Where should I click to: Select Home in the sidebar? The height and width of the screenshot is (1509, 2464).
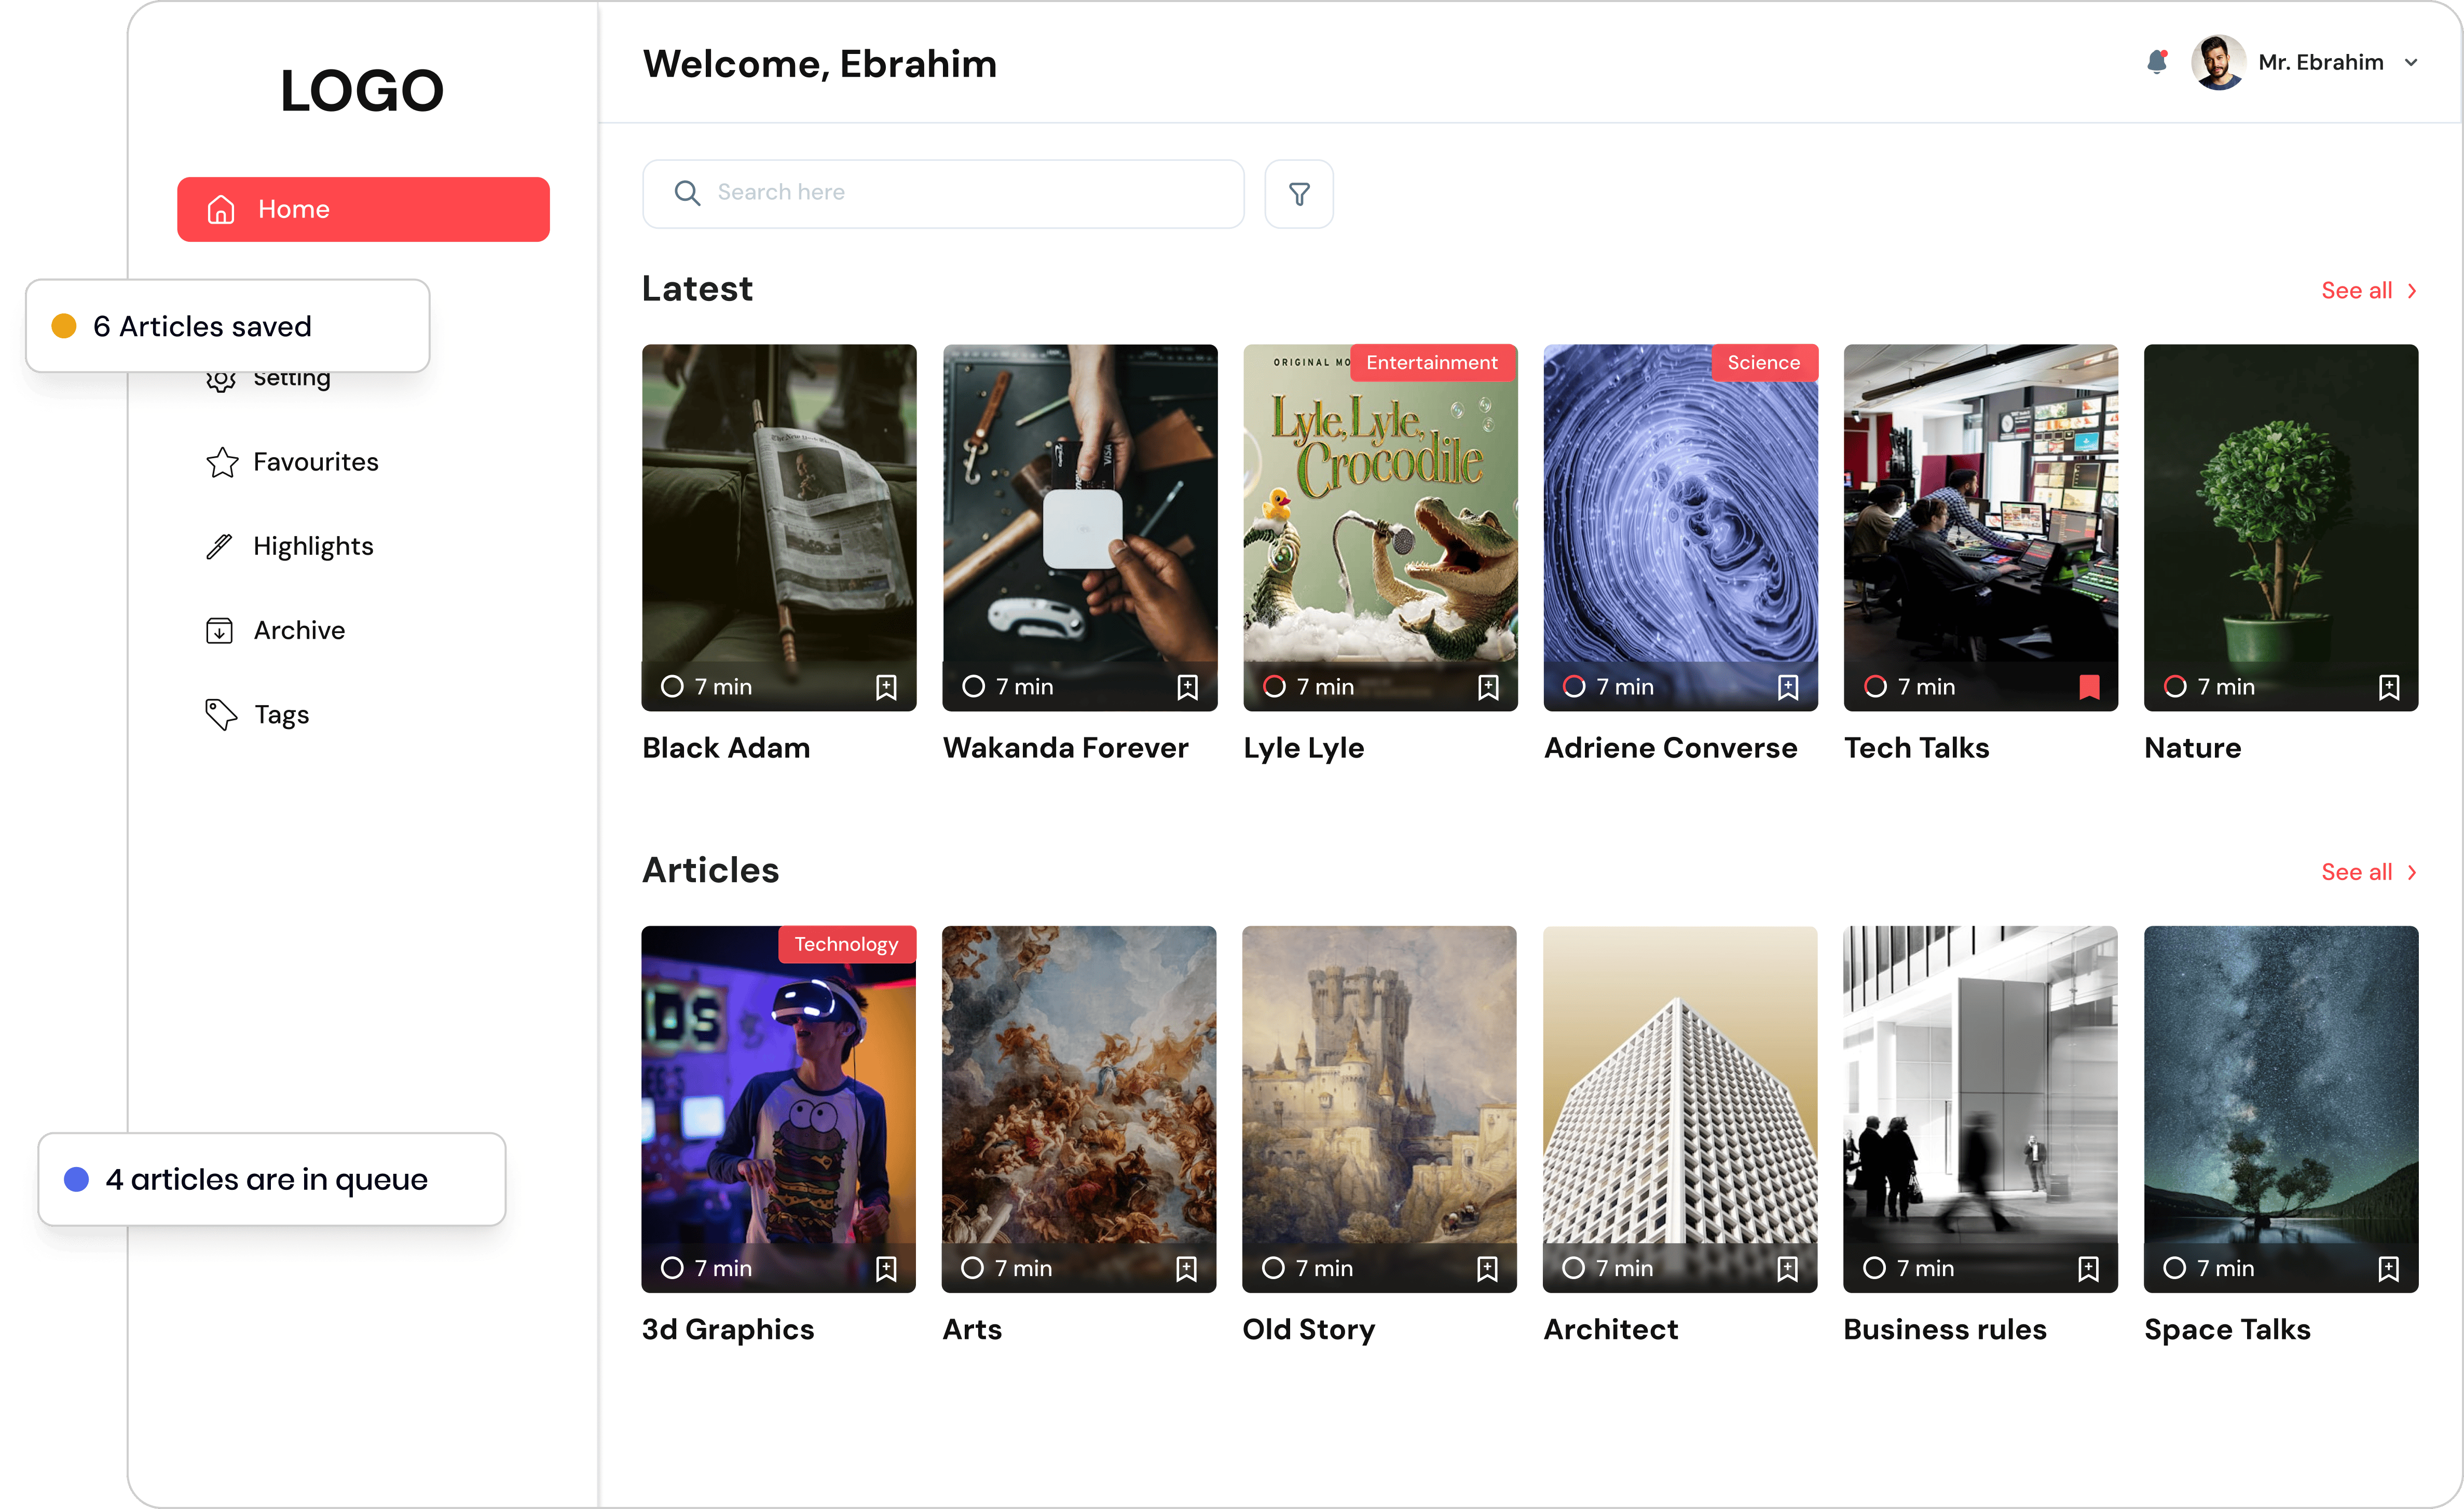coord(362,208)
